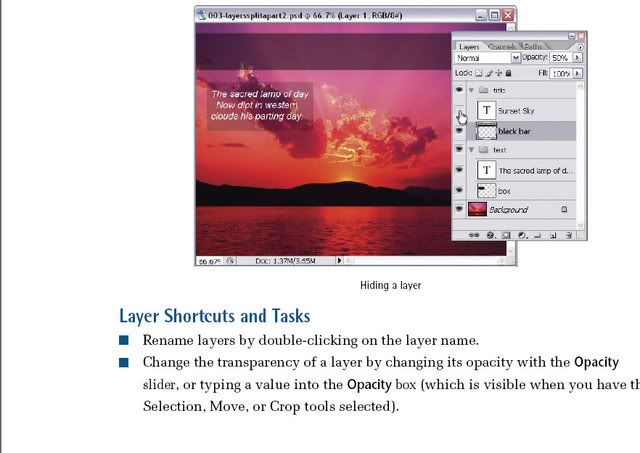Lock transparent pixels icon

click(x=478, y=73)
